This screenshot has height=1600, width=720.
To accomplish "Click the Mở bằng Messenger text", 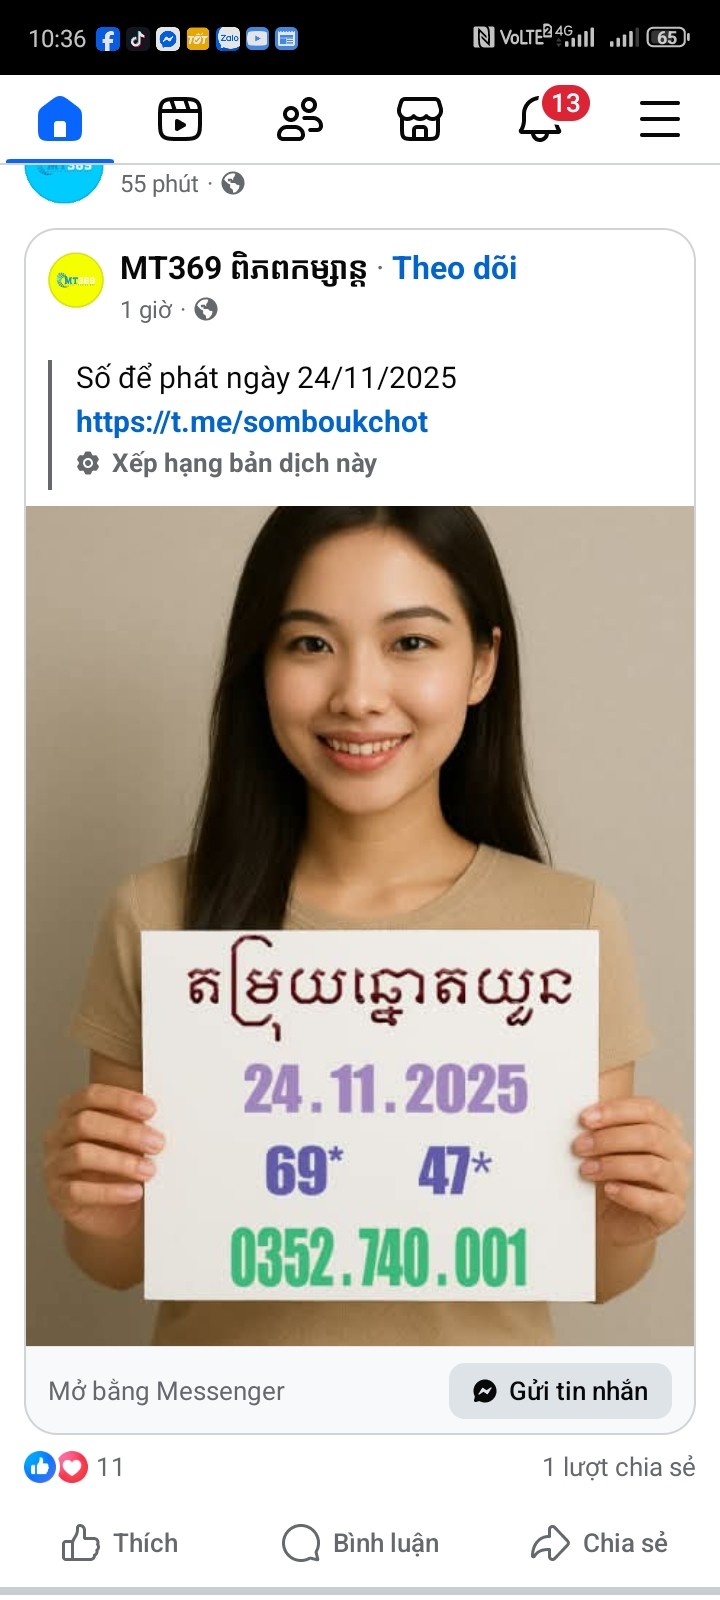I will click(x=167, y=1391).
